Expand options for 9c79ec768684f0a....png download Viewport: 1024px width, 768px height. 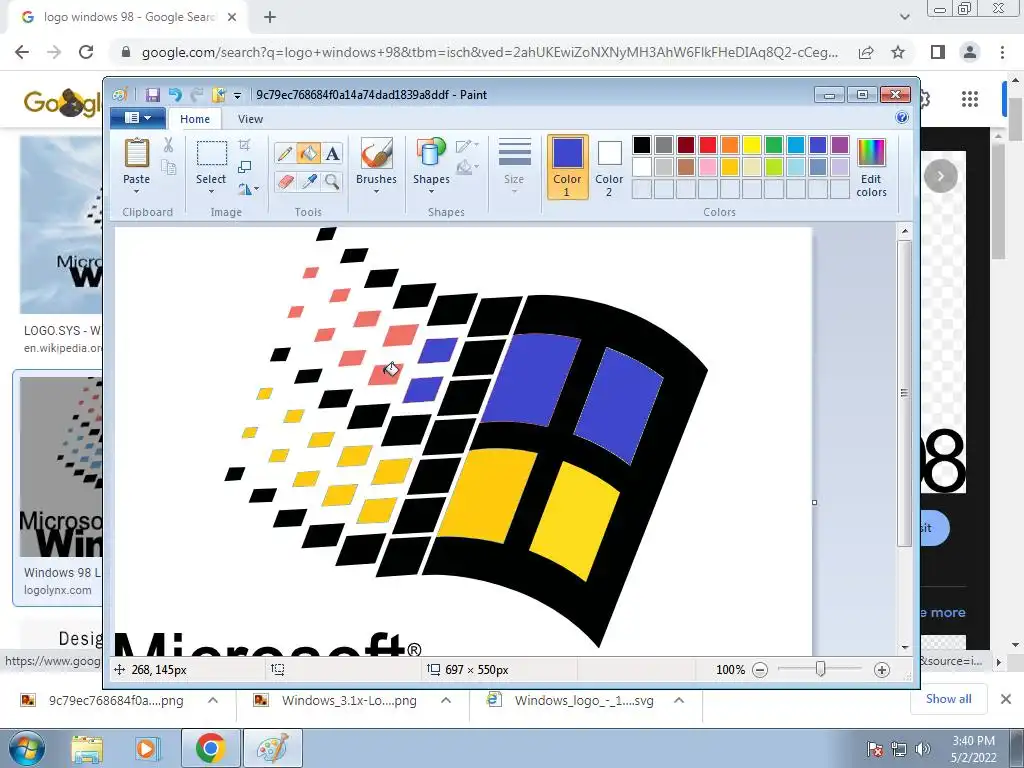(x=213, y=700)
